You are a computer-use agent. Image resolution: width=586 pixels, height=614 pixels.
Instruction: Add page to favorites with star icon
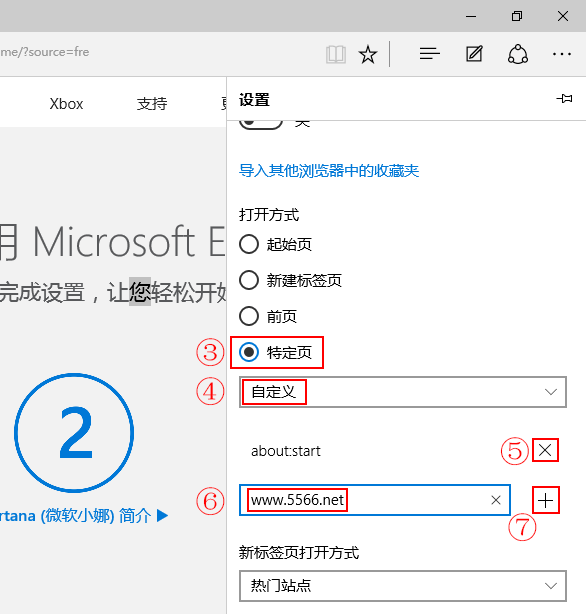click(368, 54)
